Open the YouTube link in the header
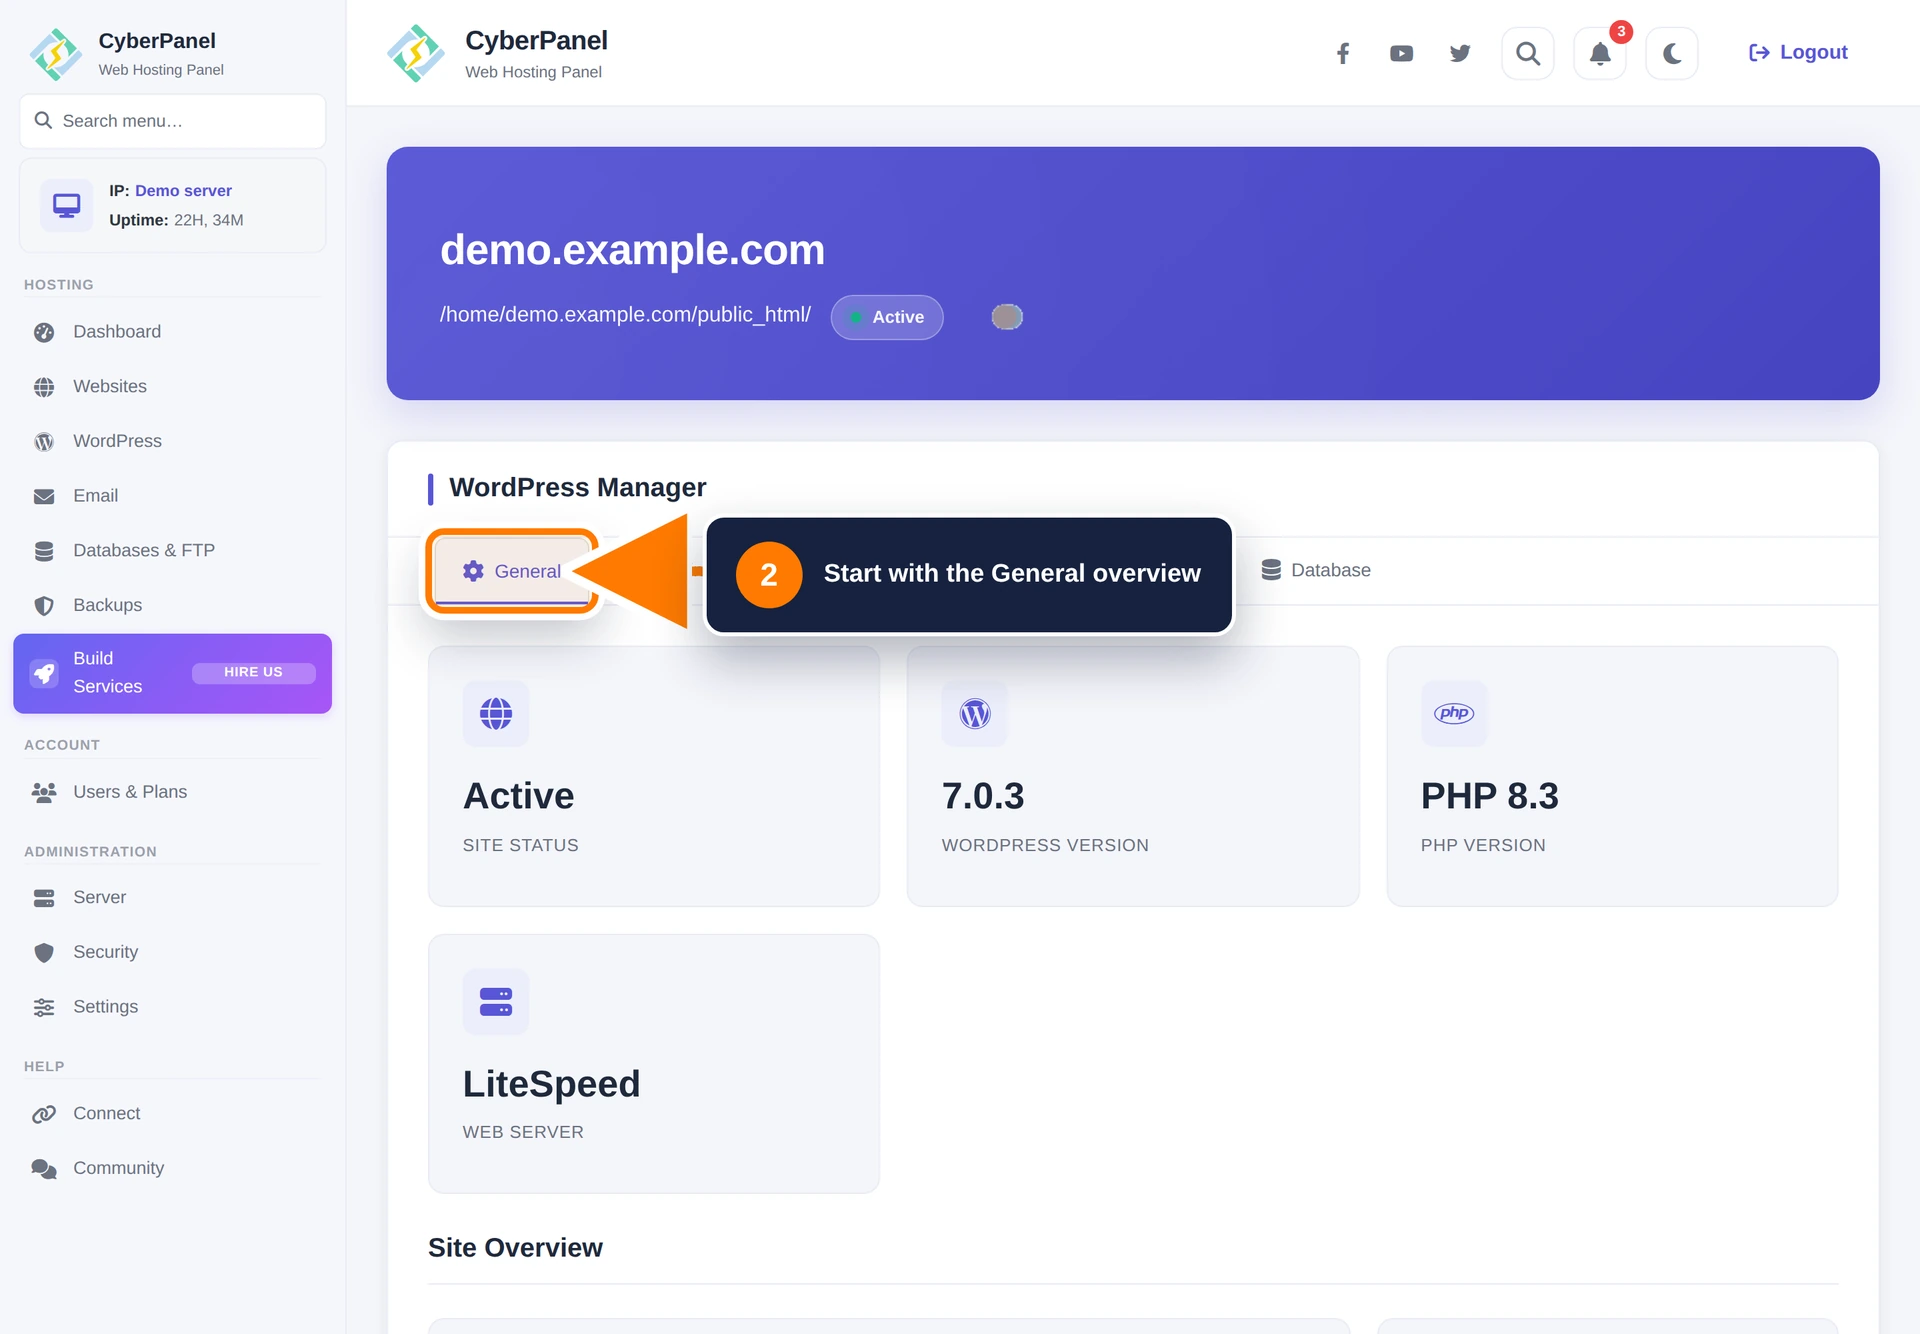This screenshot has width=1920, height=1334. point(1401,53)
